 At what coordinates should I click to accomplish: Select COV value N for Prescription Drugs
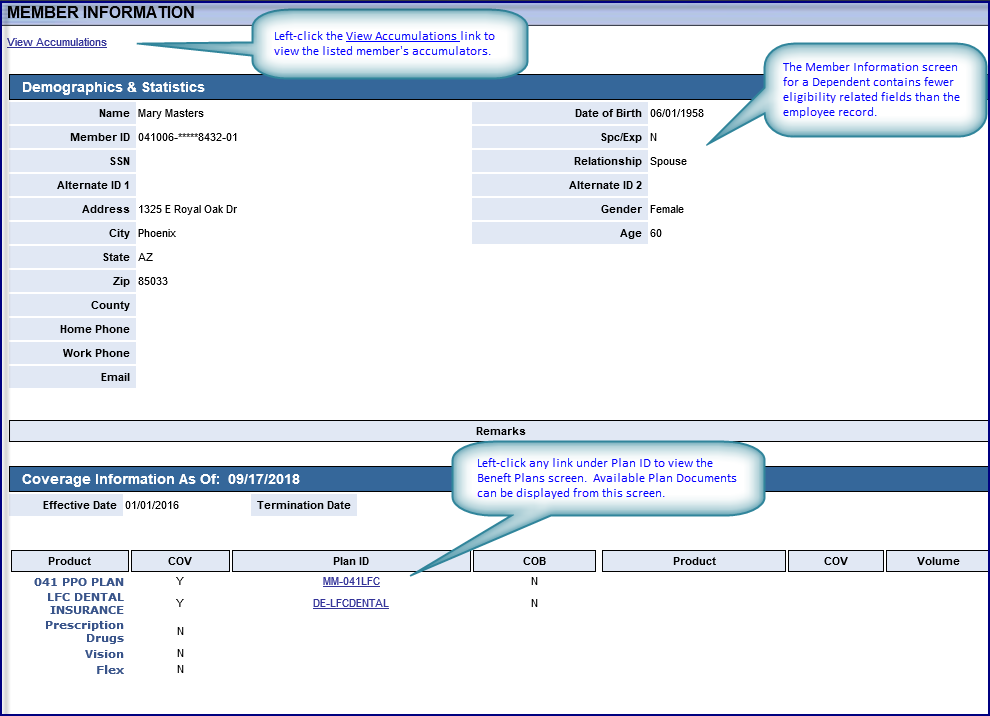[181, 631]
